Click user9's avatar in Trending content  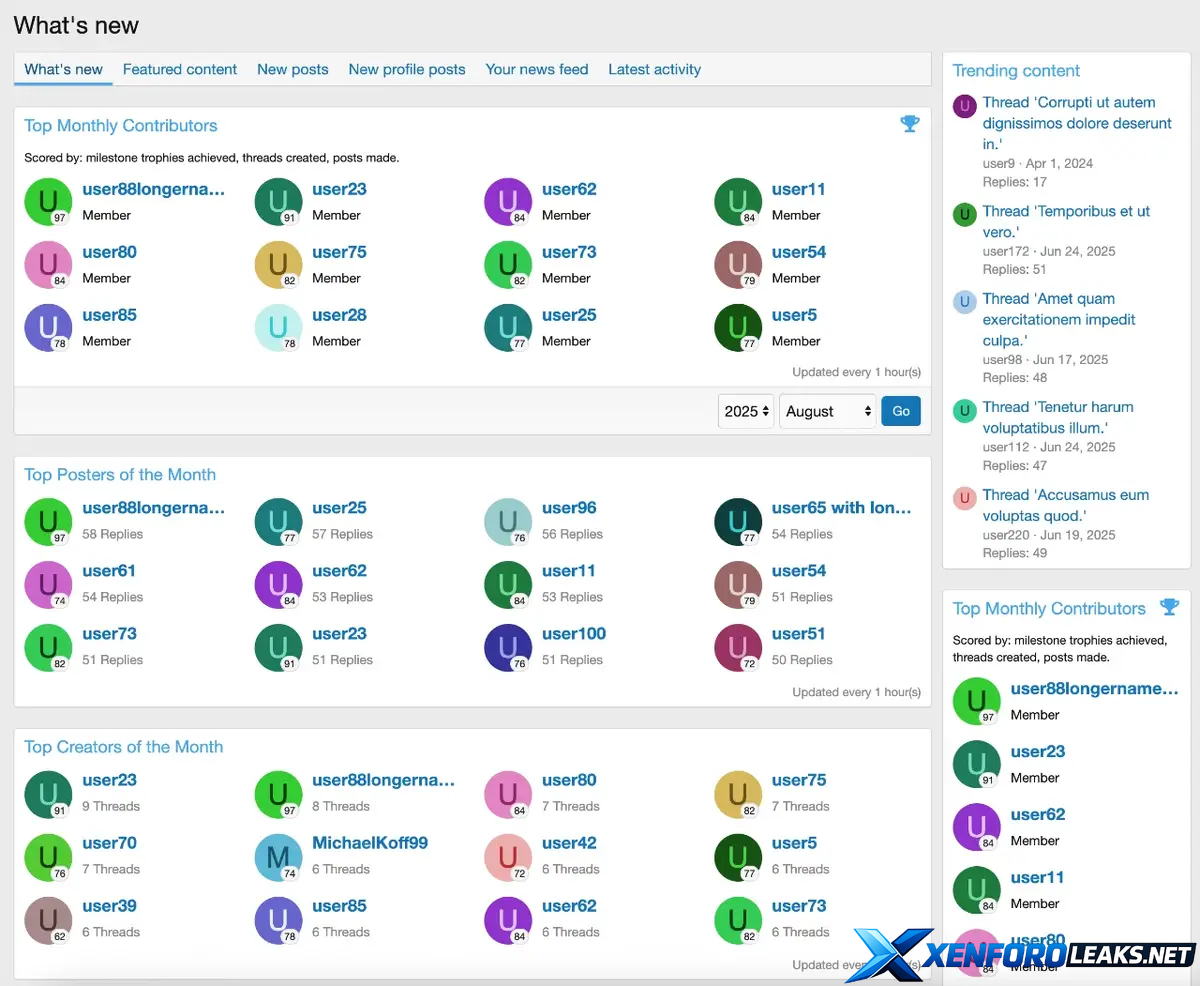(x=964, y=106)
